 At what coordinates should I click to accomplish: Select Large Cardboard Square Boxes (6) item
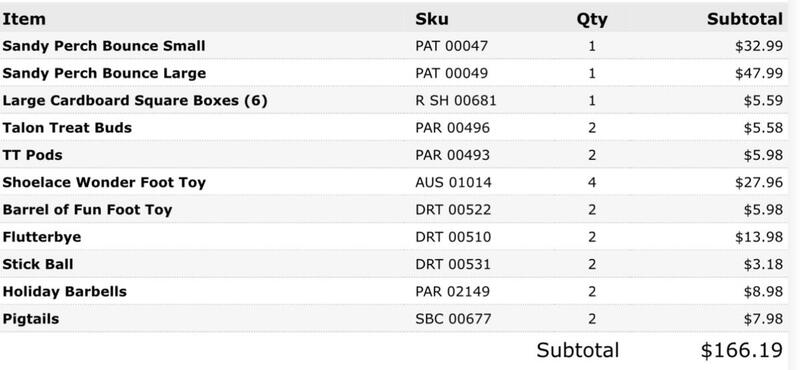point(135,101)
